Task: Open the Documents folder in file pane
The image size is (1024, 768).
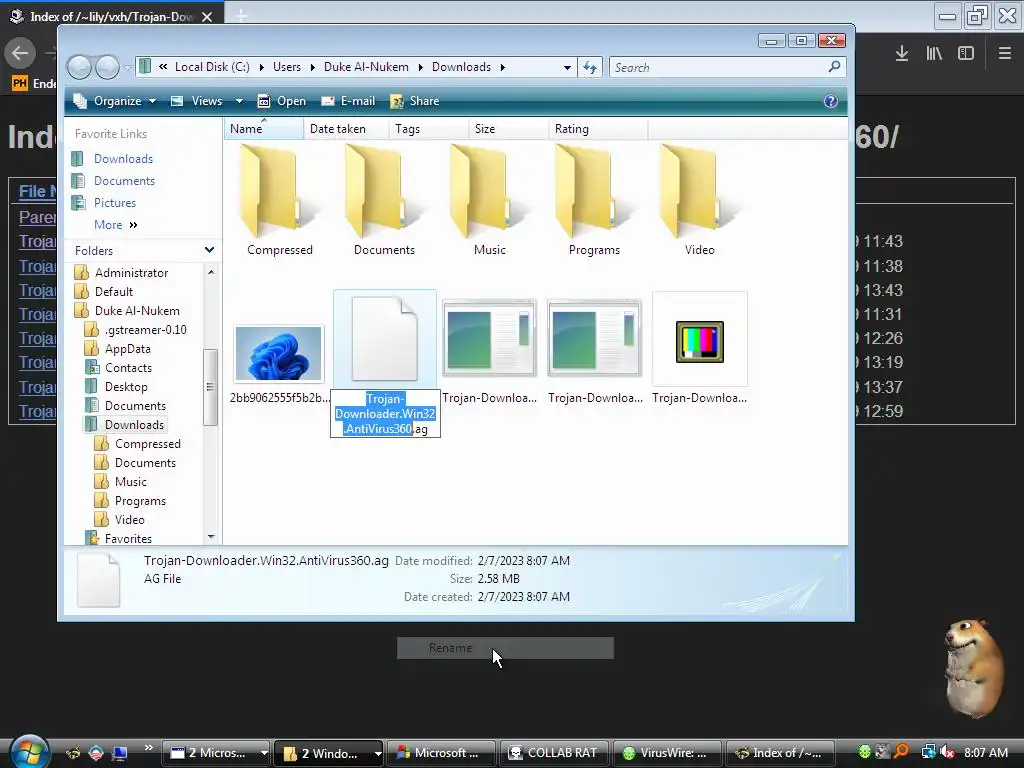Action: click(x=384, y=193)
